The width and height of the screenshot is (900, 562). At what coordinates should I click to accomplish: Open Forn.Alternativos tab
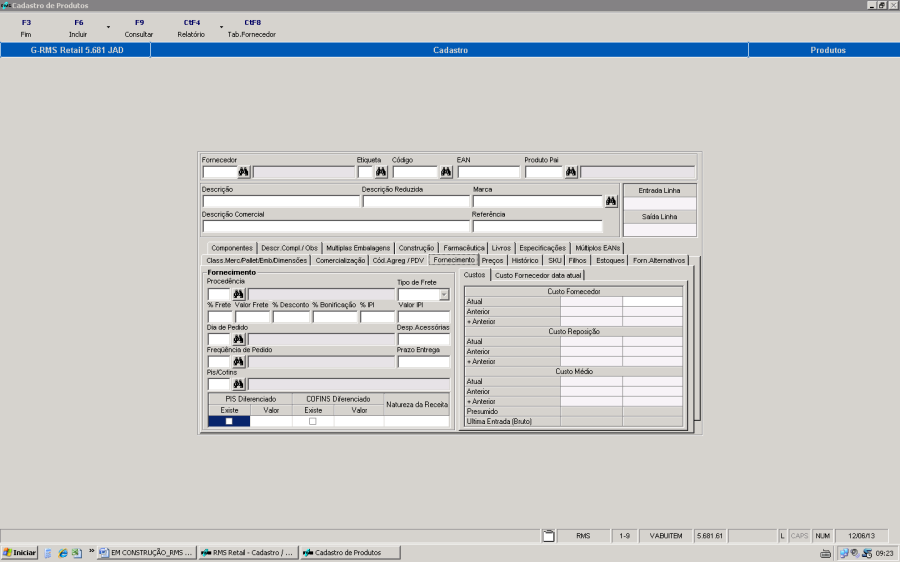click(x=659, y=261)
